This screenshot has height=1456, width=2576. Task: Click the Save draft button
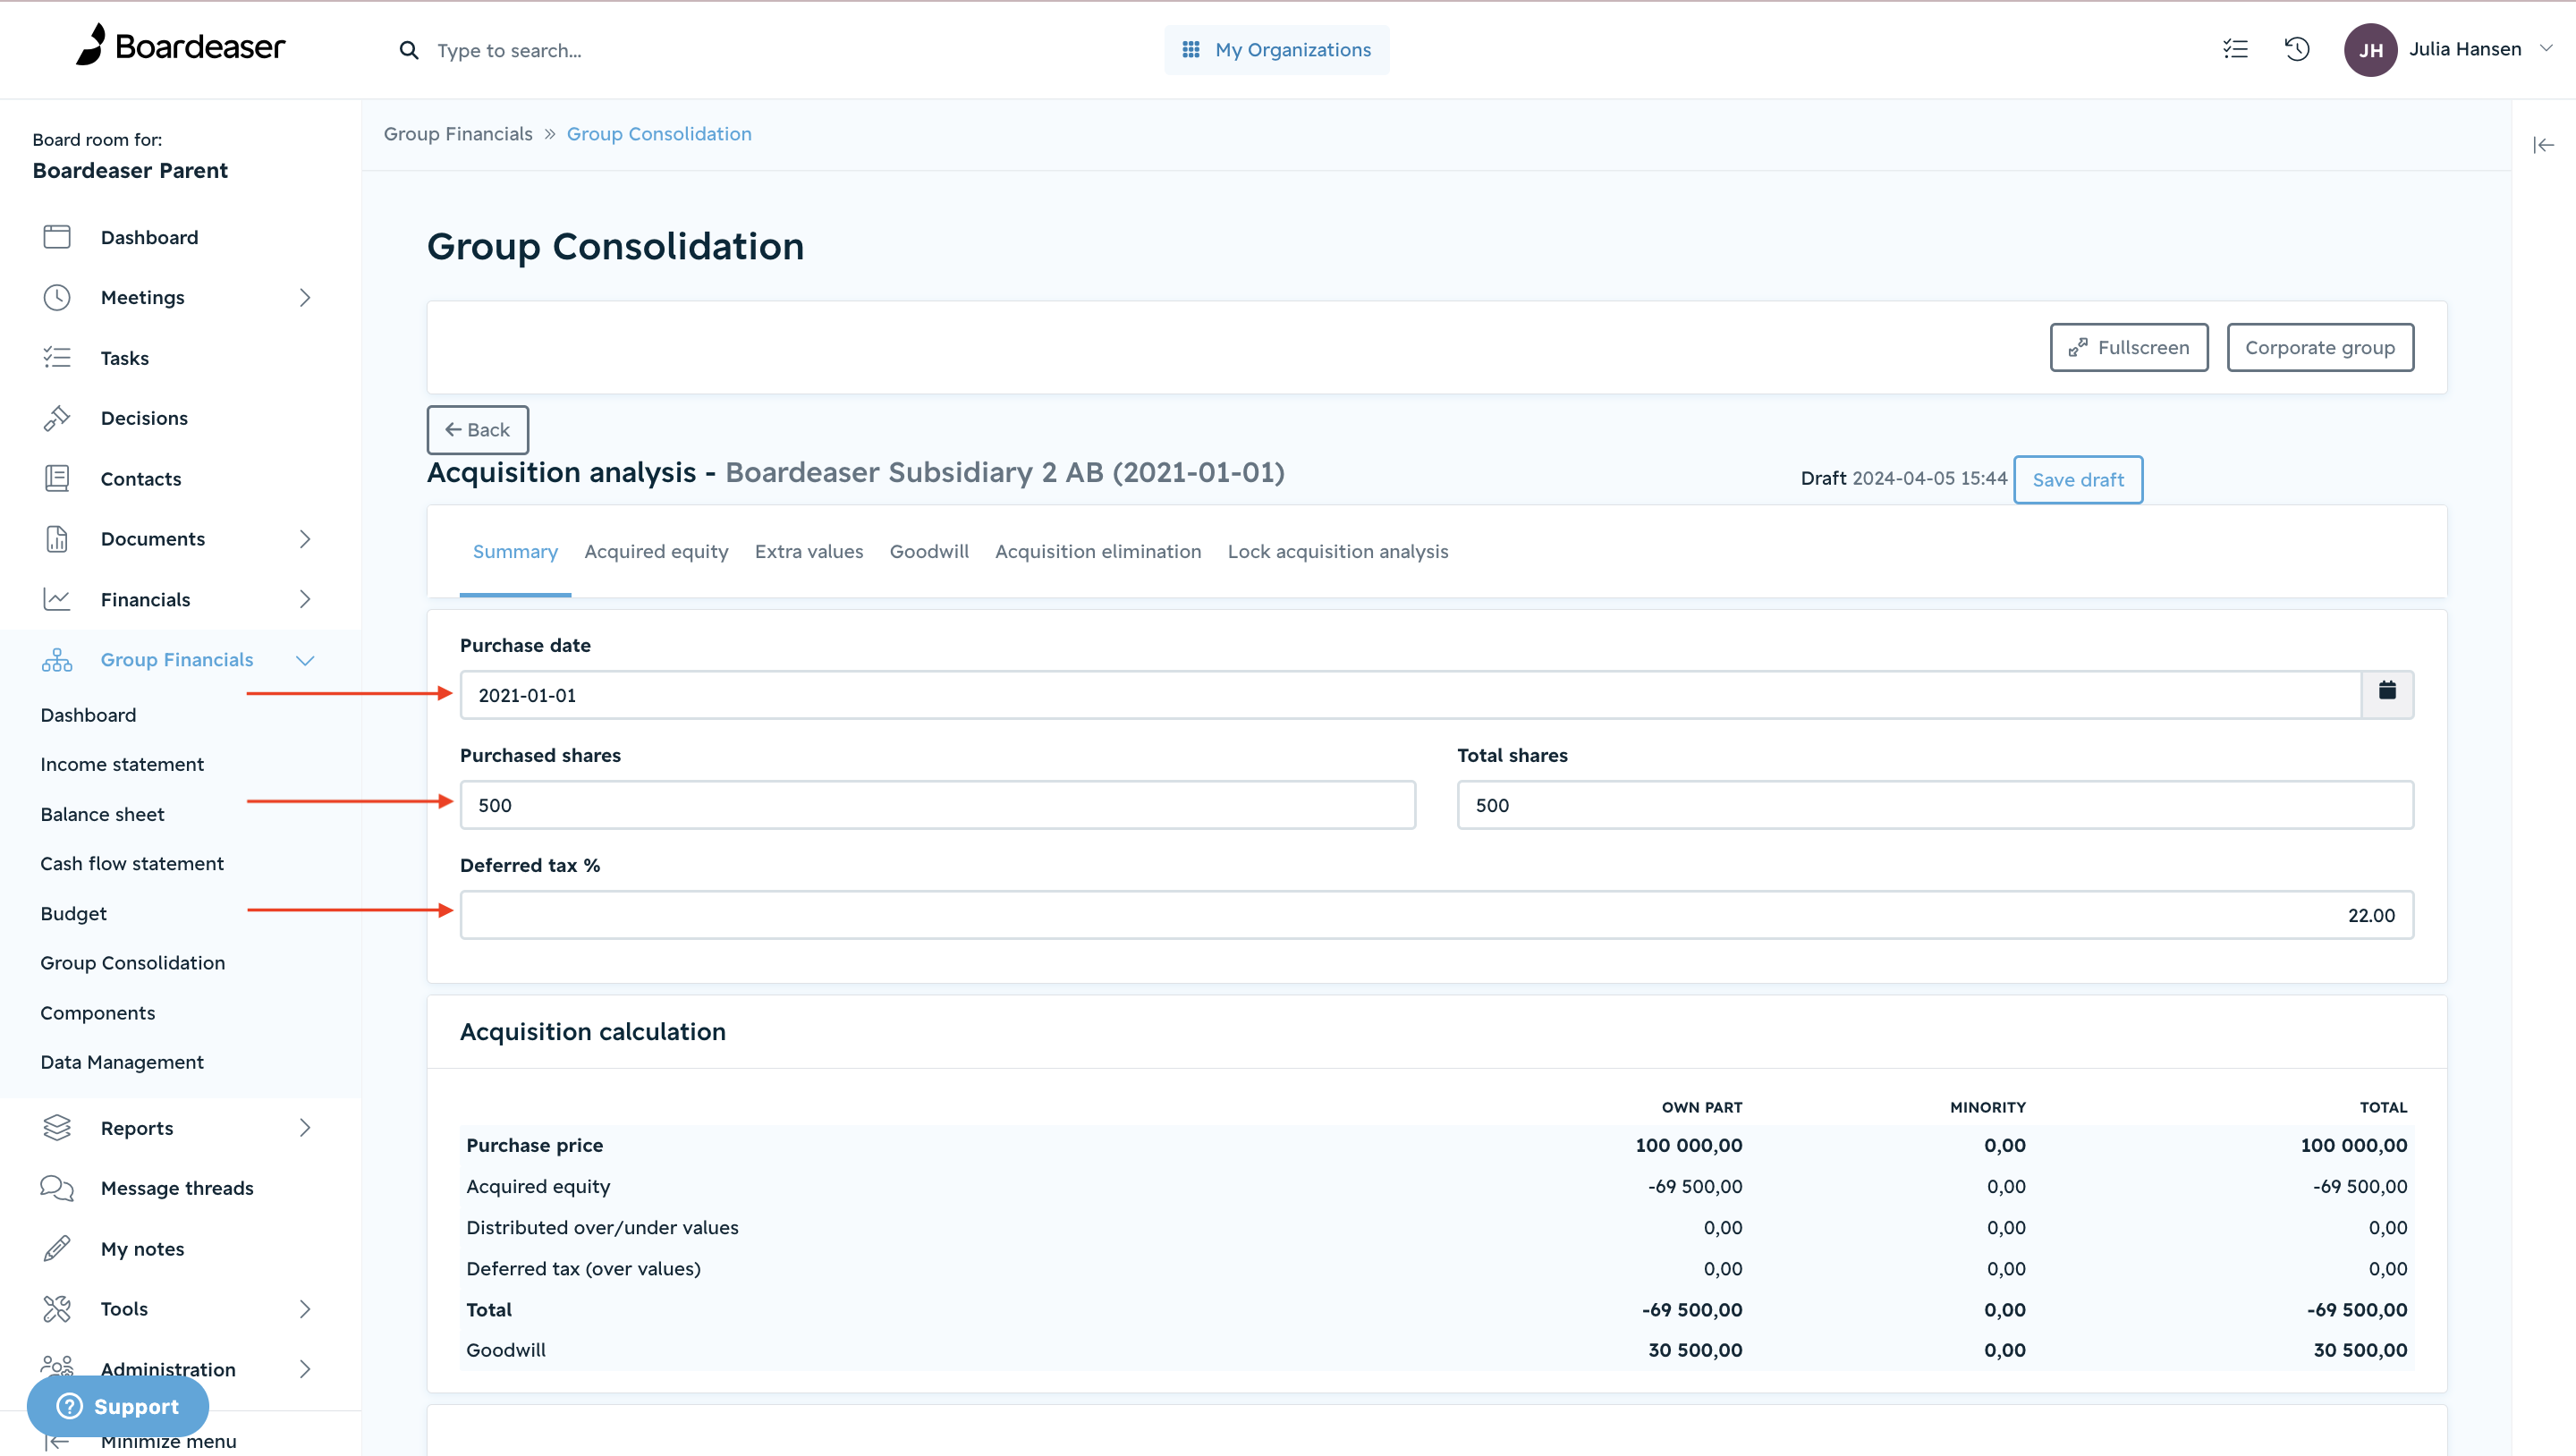[2078, 480]
